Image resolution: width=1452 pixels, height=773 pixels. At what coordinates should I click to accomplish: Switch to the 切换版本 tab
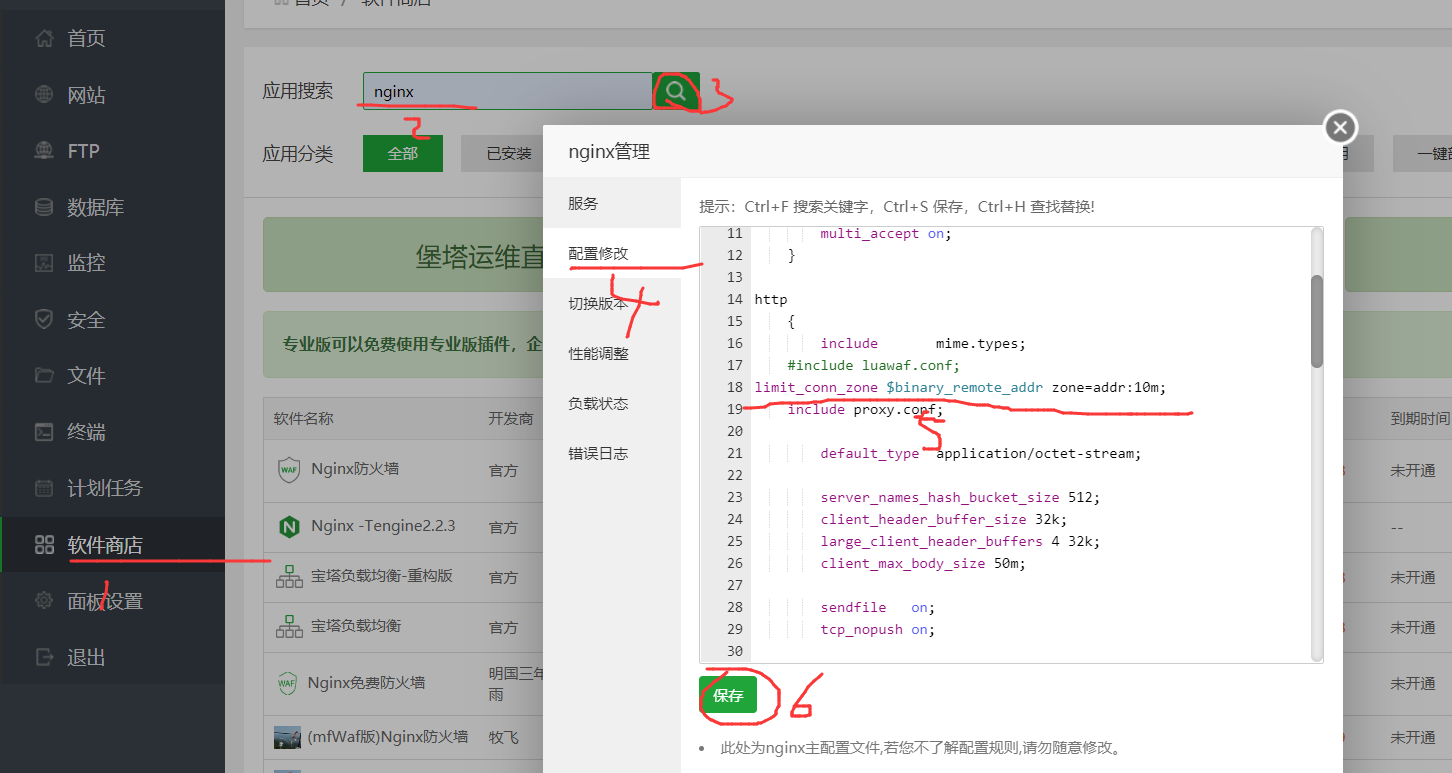click(x=612, y=303)
